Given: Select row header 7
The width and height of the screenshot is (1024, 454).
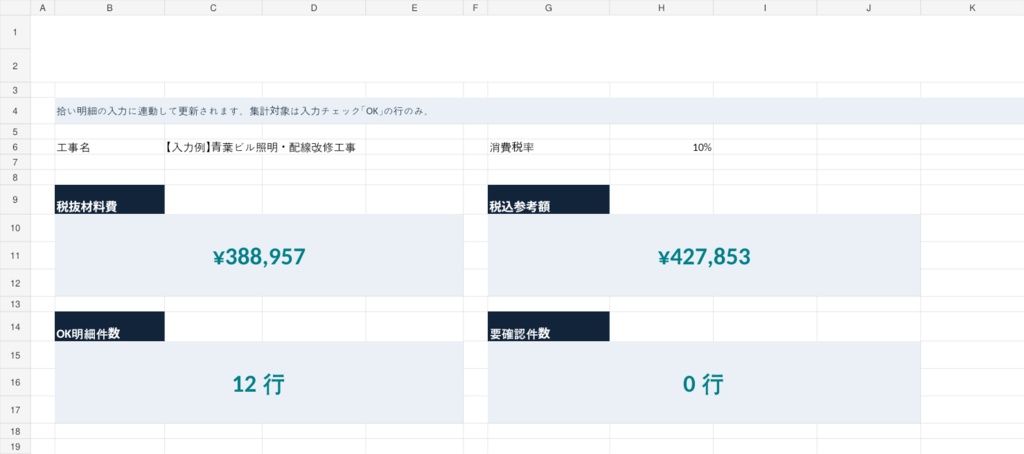Looking at the screenshot, I should pyautogui.click(x=16, y=162).
